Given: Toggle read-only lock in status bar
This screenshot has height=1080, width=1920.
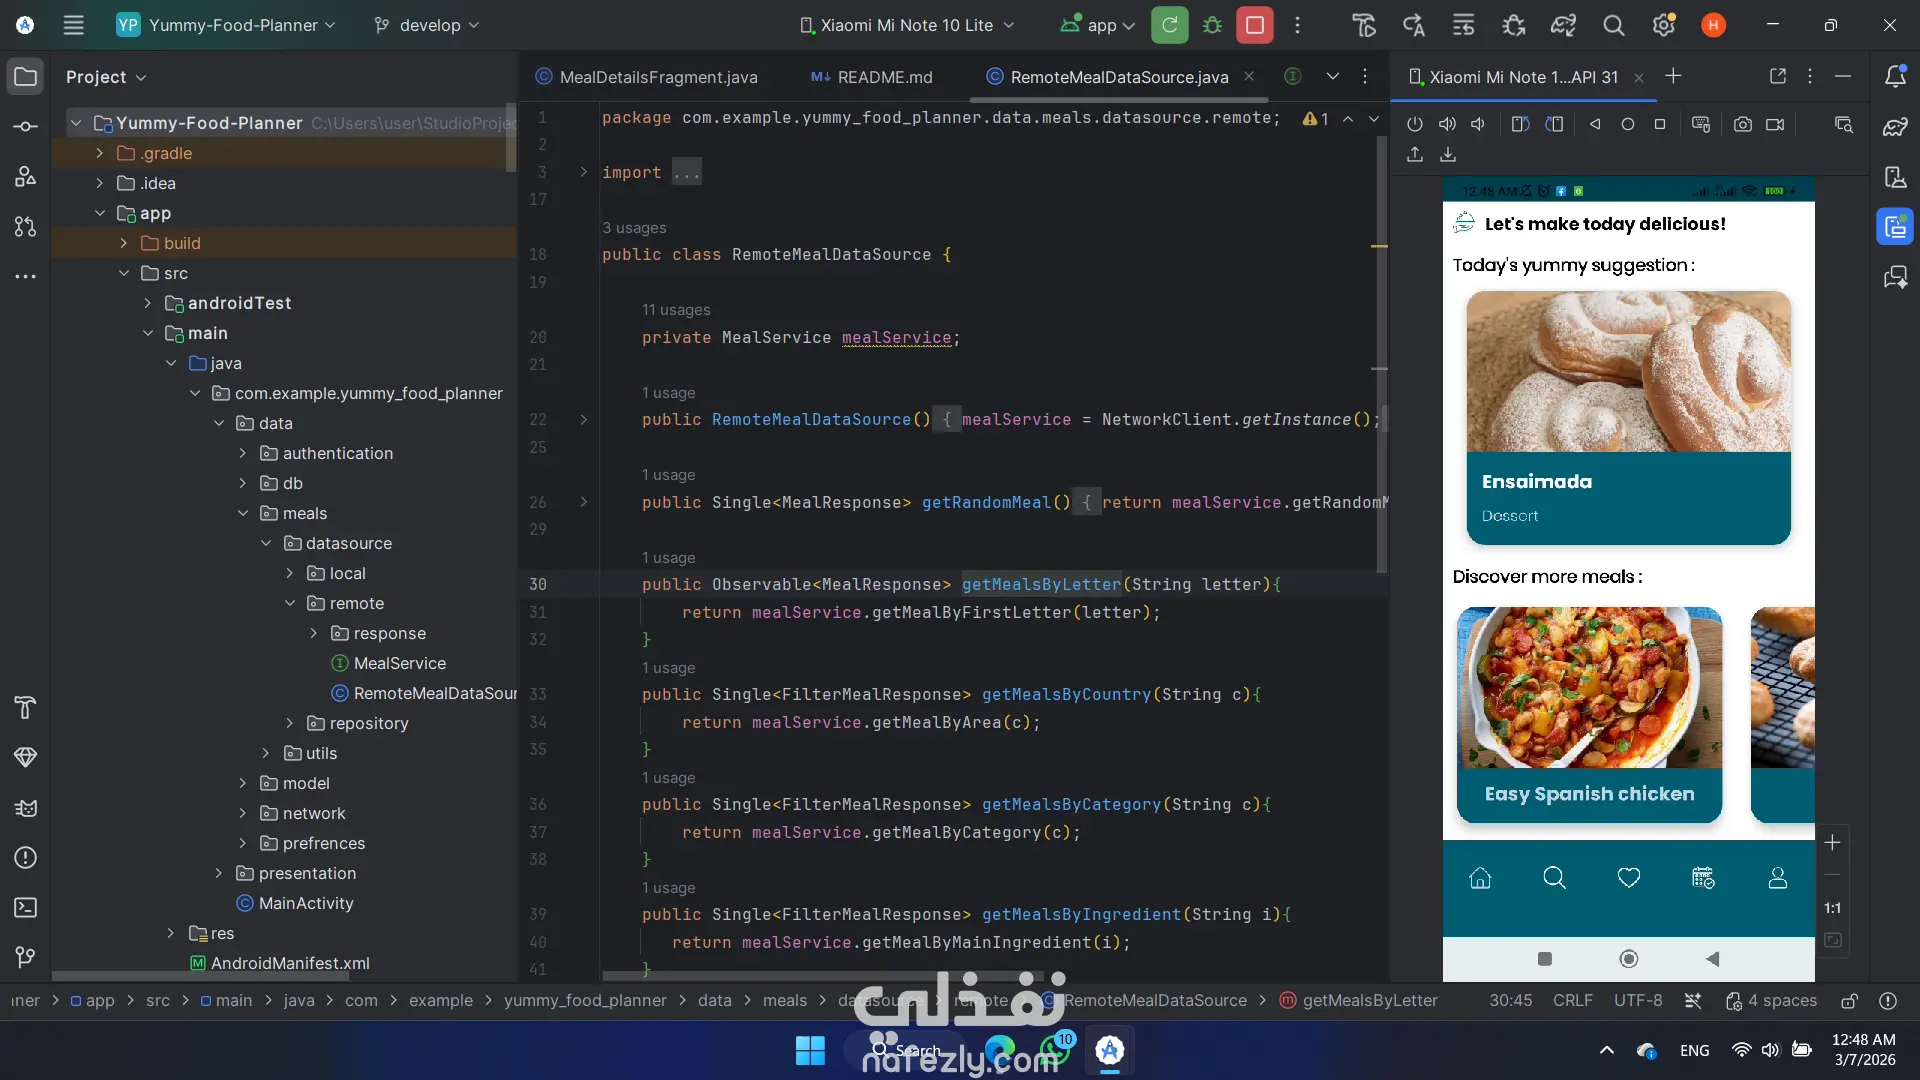Looking at the screenshot, I should [1849, 1000].
